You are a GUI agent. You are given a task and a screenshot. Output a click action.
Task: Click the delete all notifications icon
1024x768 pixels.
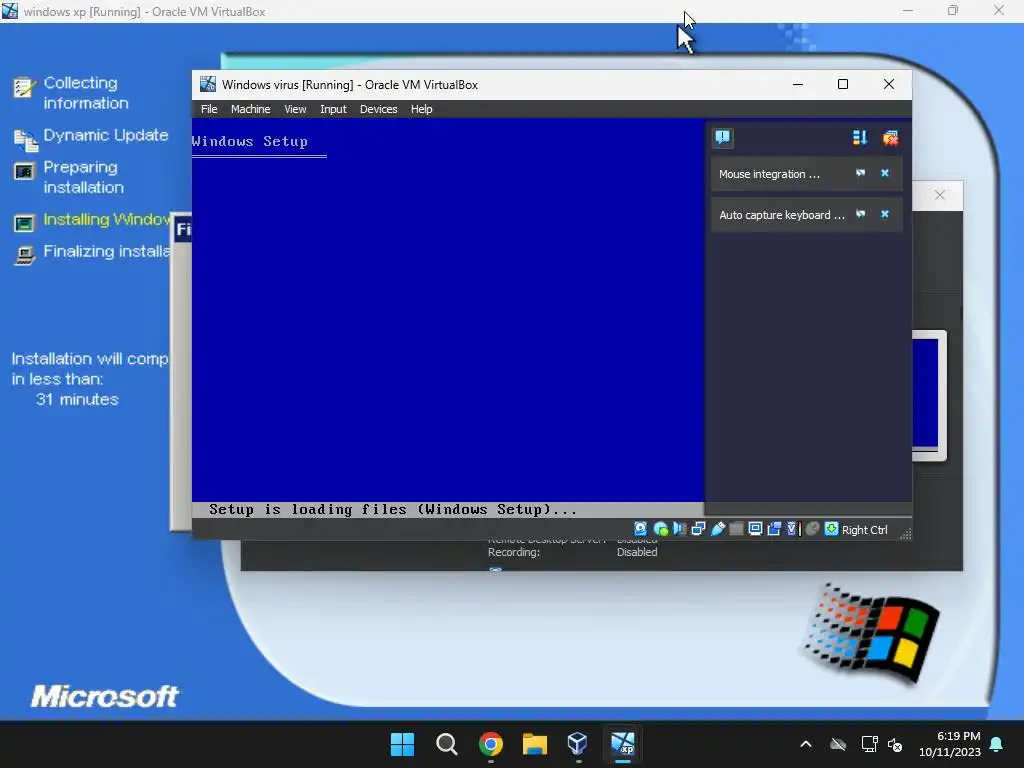(890, 138)
